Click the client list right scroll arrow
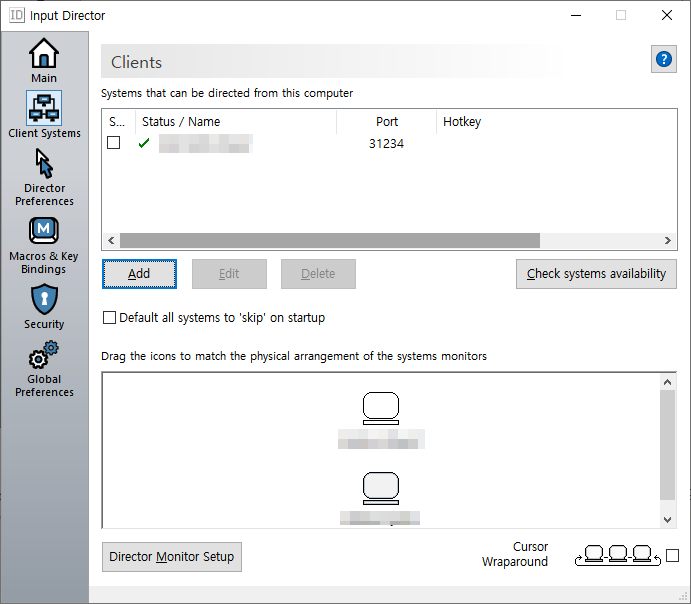Image resolution: width=691 pixels, height=604 pixels. click(668, 241)
